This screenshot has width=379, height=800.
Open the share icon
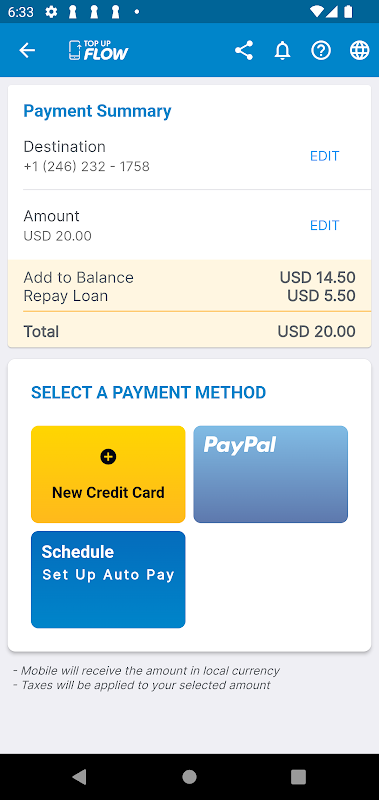[x=244, y=50]
